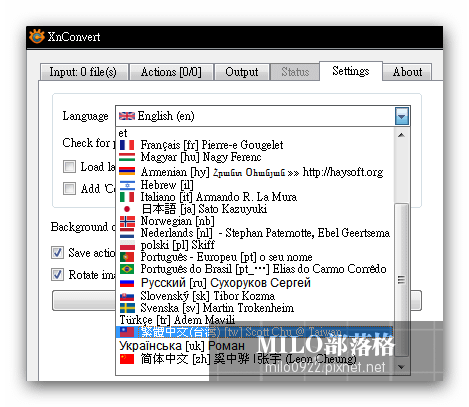Pick Norwegian [nb] language

pos(255,221)
